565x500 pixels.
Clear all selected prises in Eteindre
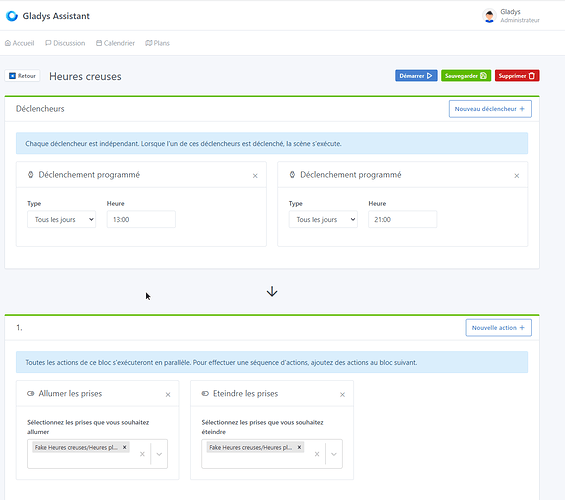point(317,454)
